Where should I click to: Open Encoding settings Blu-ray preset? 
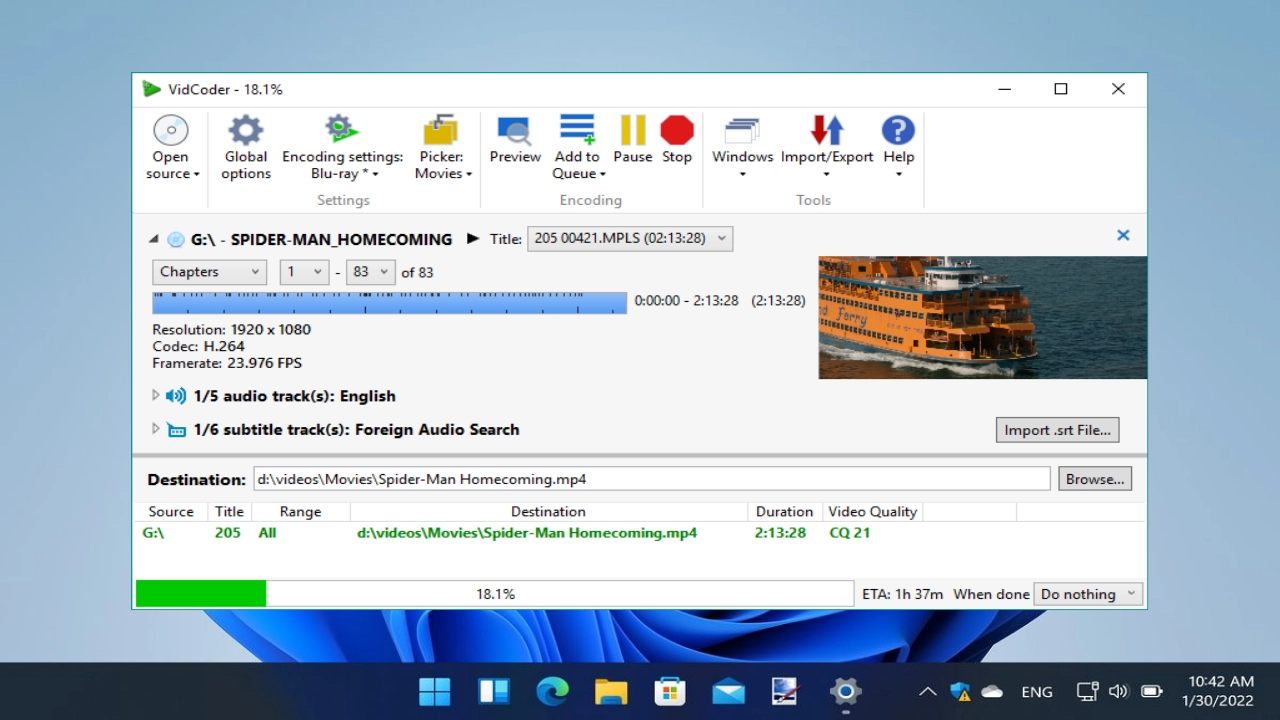[343, 147]
